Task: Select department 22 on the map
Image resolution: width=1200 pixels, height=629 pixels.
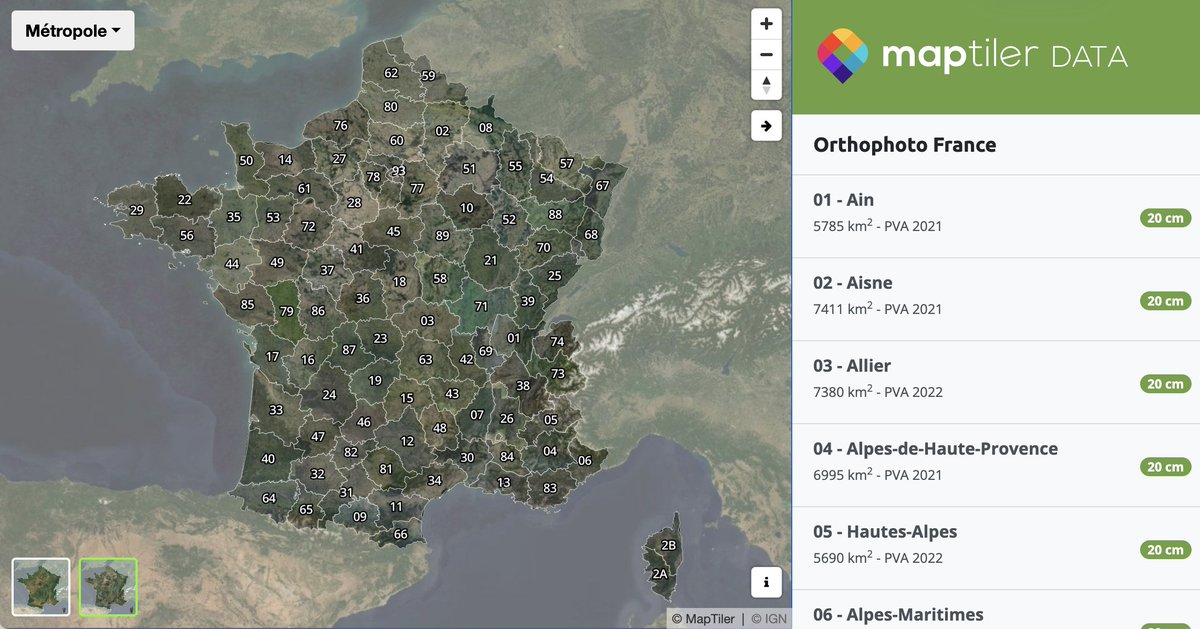Action: (x=184, y=200)
